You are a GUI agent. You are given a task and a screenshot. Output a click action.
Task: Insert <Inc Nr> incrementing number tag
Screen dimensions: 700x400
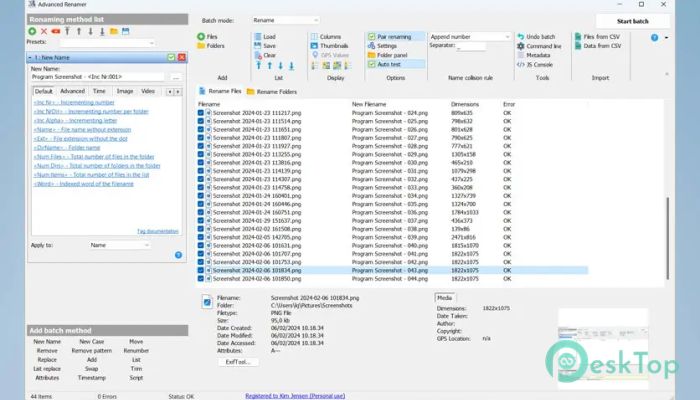(74, 102)
